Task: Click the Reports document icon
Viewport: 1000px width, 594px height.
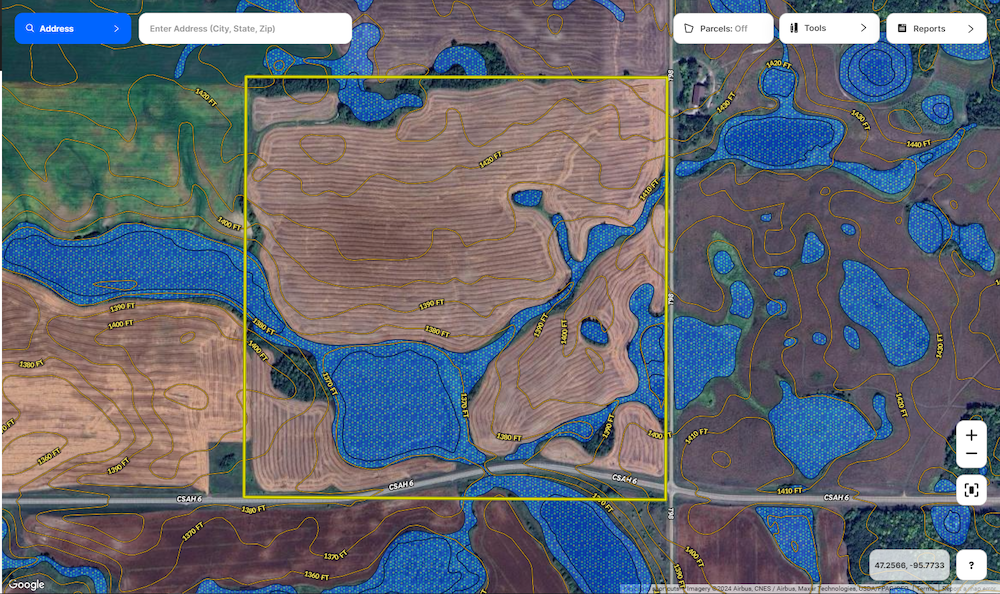Action: [902, 29]
